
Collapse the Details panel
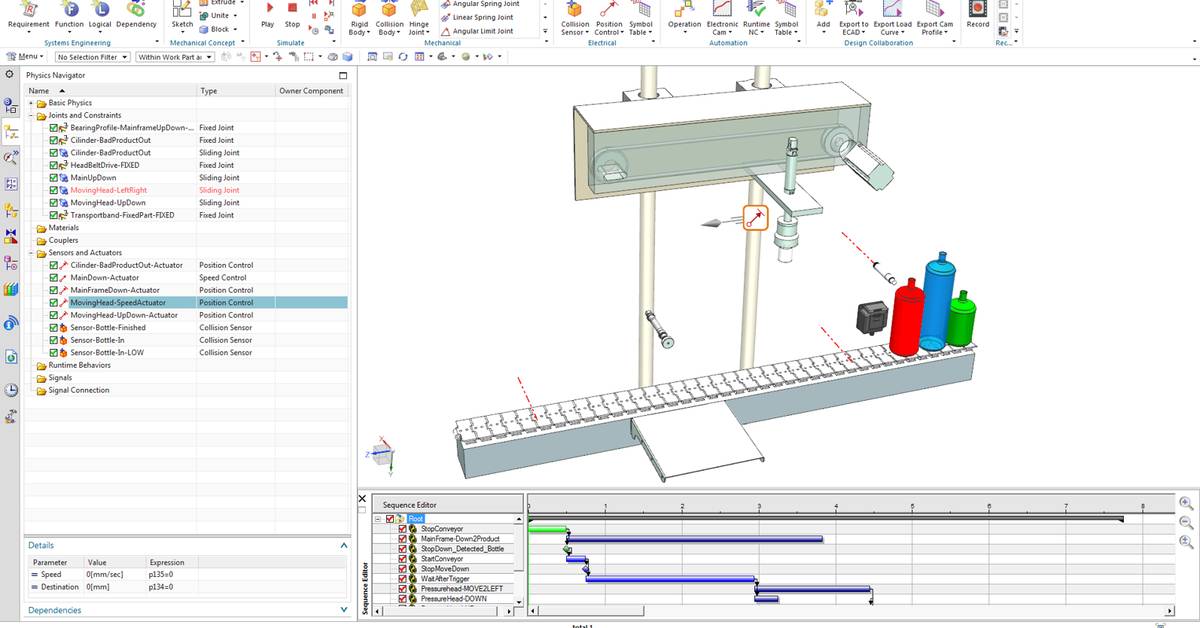(x=343, y=545)
